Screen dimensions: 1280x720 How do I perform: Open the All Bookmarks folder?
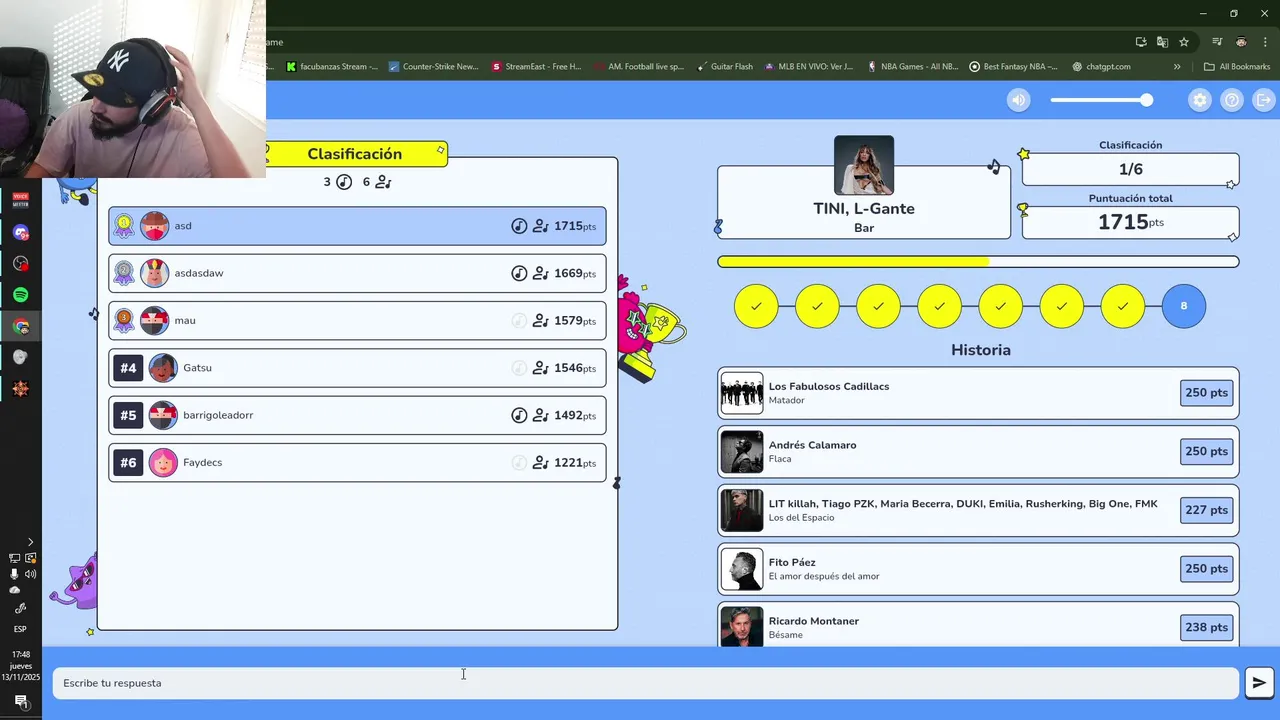(x=1237, y=67)
